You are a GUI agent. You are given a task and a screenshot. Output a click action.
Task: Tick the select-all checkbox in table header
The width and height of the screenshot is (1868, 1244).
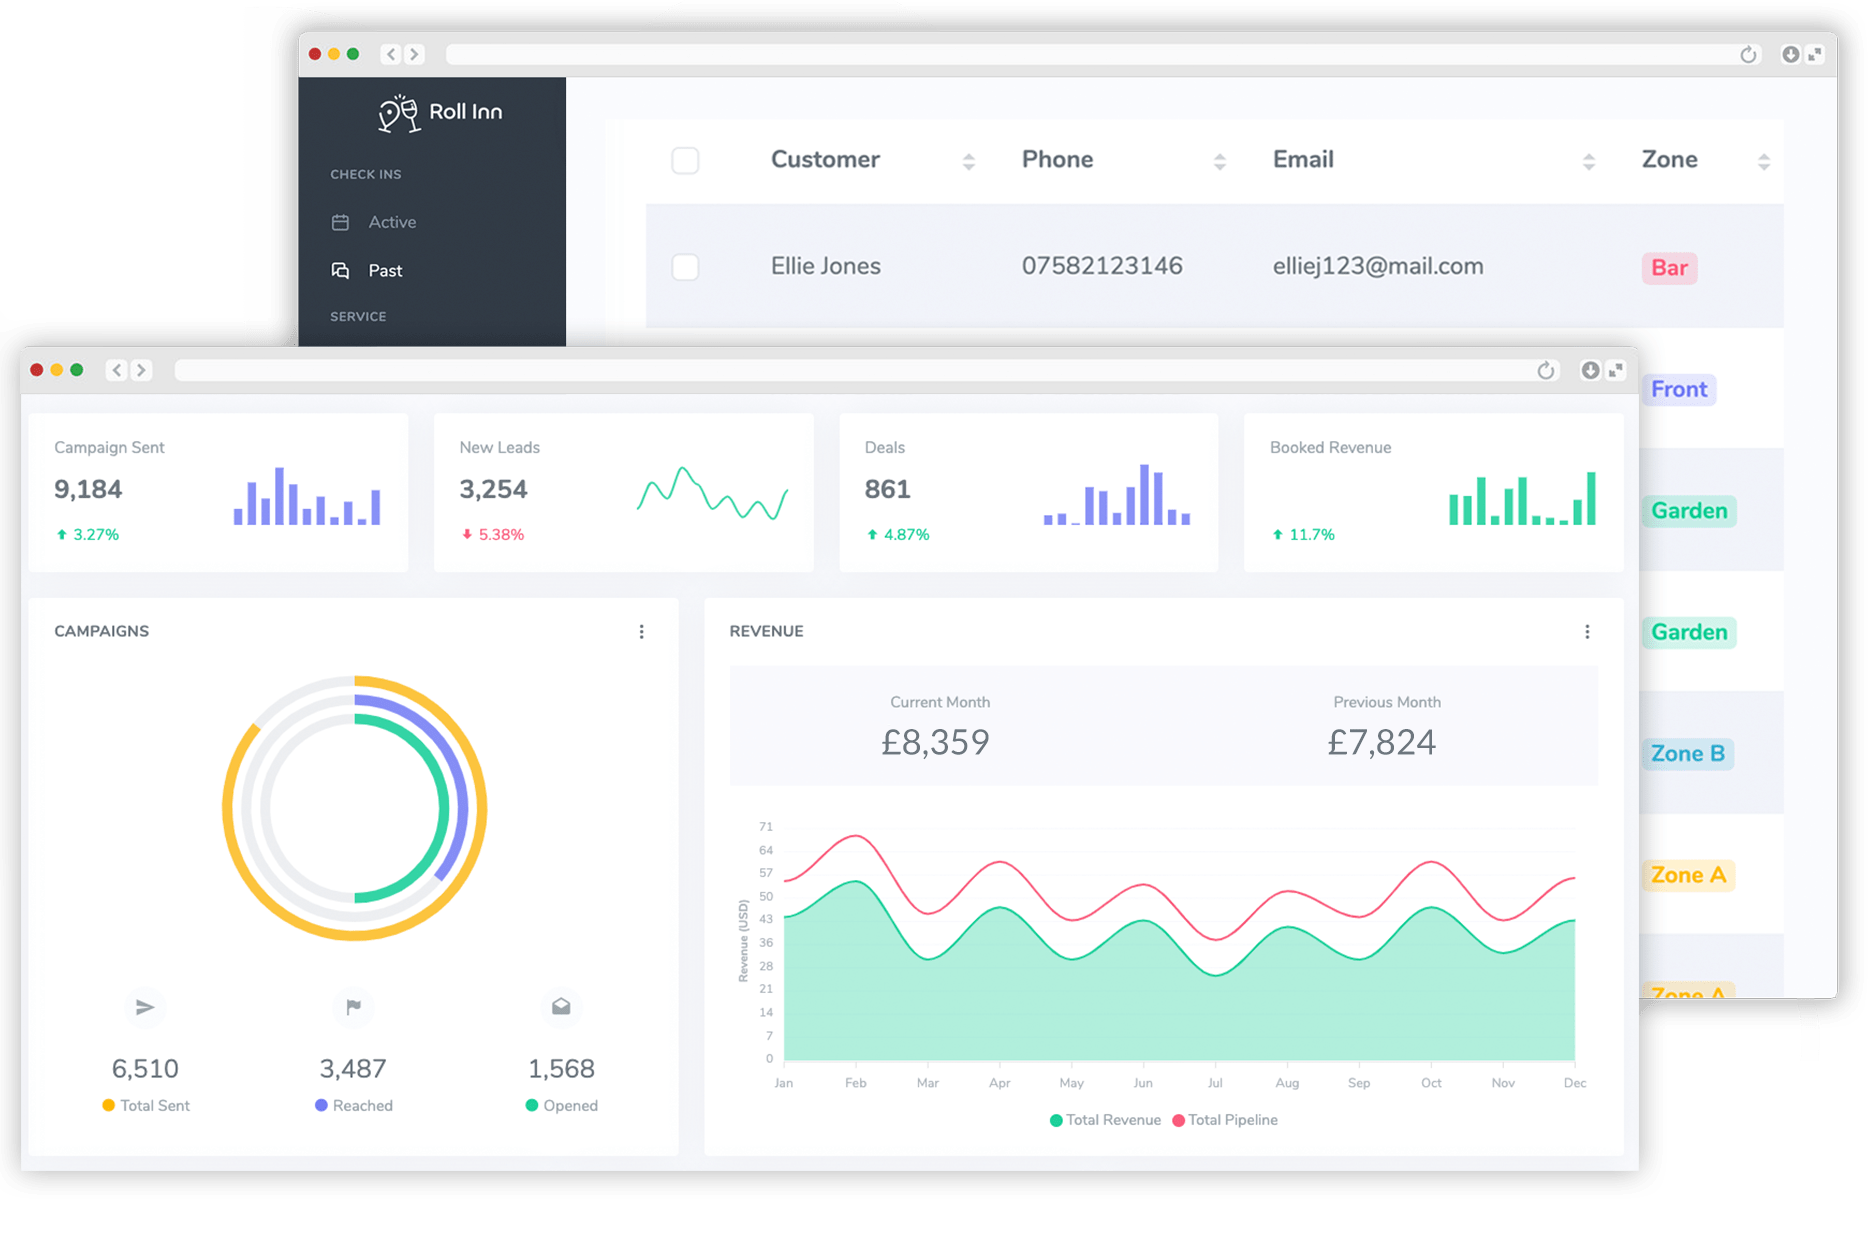point(685,160)
